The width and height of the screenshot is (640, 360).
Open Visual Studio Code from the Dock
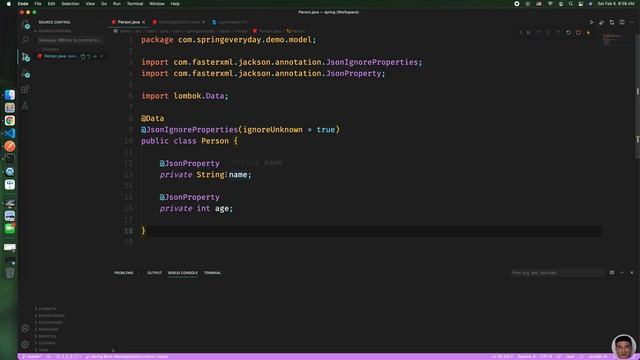[10, 133]
